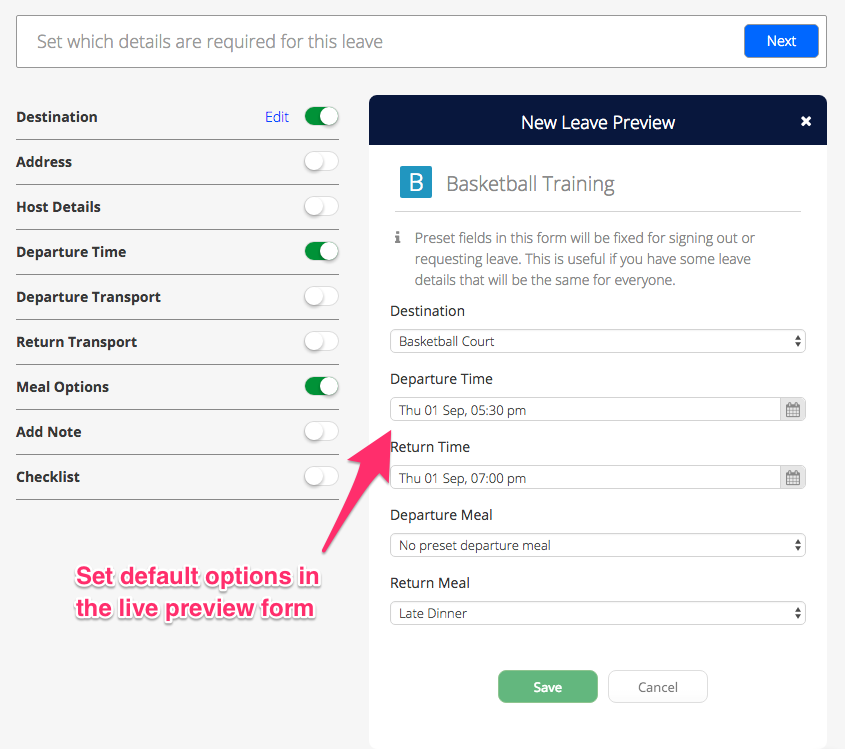Click the blue Basketball Training 'B' icon
Image resolution: width=845 pixels, height=749 pixels.
coord(416,183)
